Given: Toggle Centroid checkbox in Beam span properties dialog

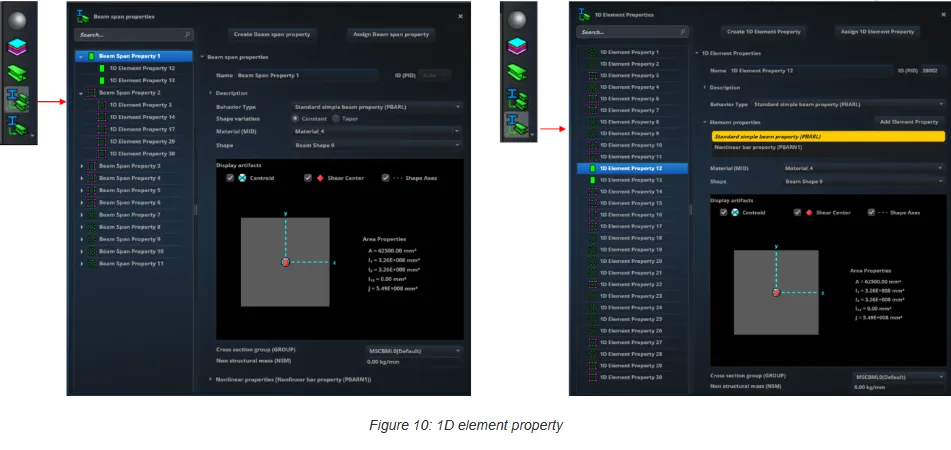Looking at the screenshot, I should [230, 178].
